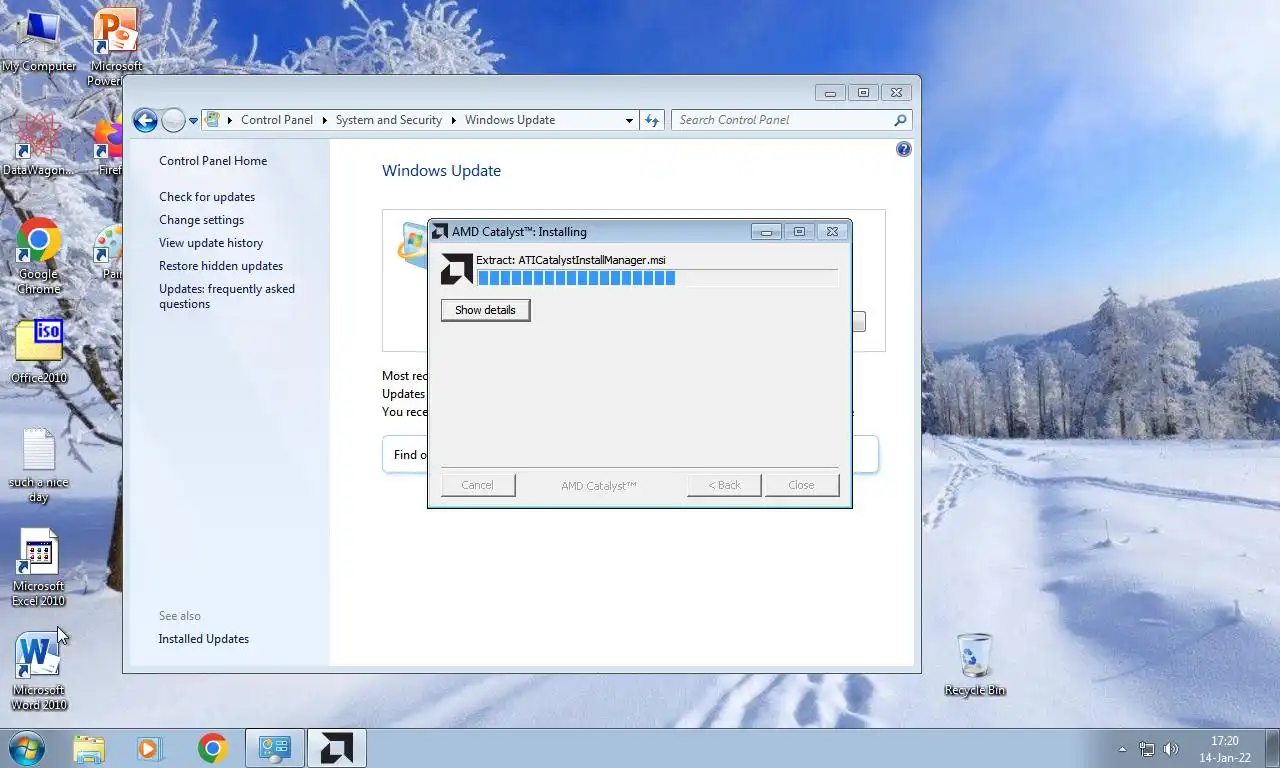This screenshot has height=768, width=1280.
Task: Click the Control Panel back arrow
Action: (145, 120)
